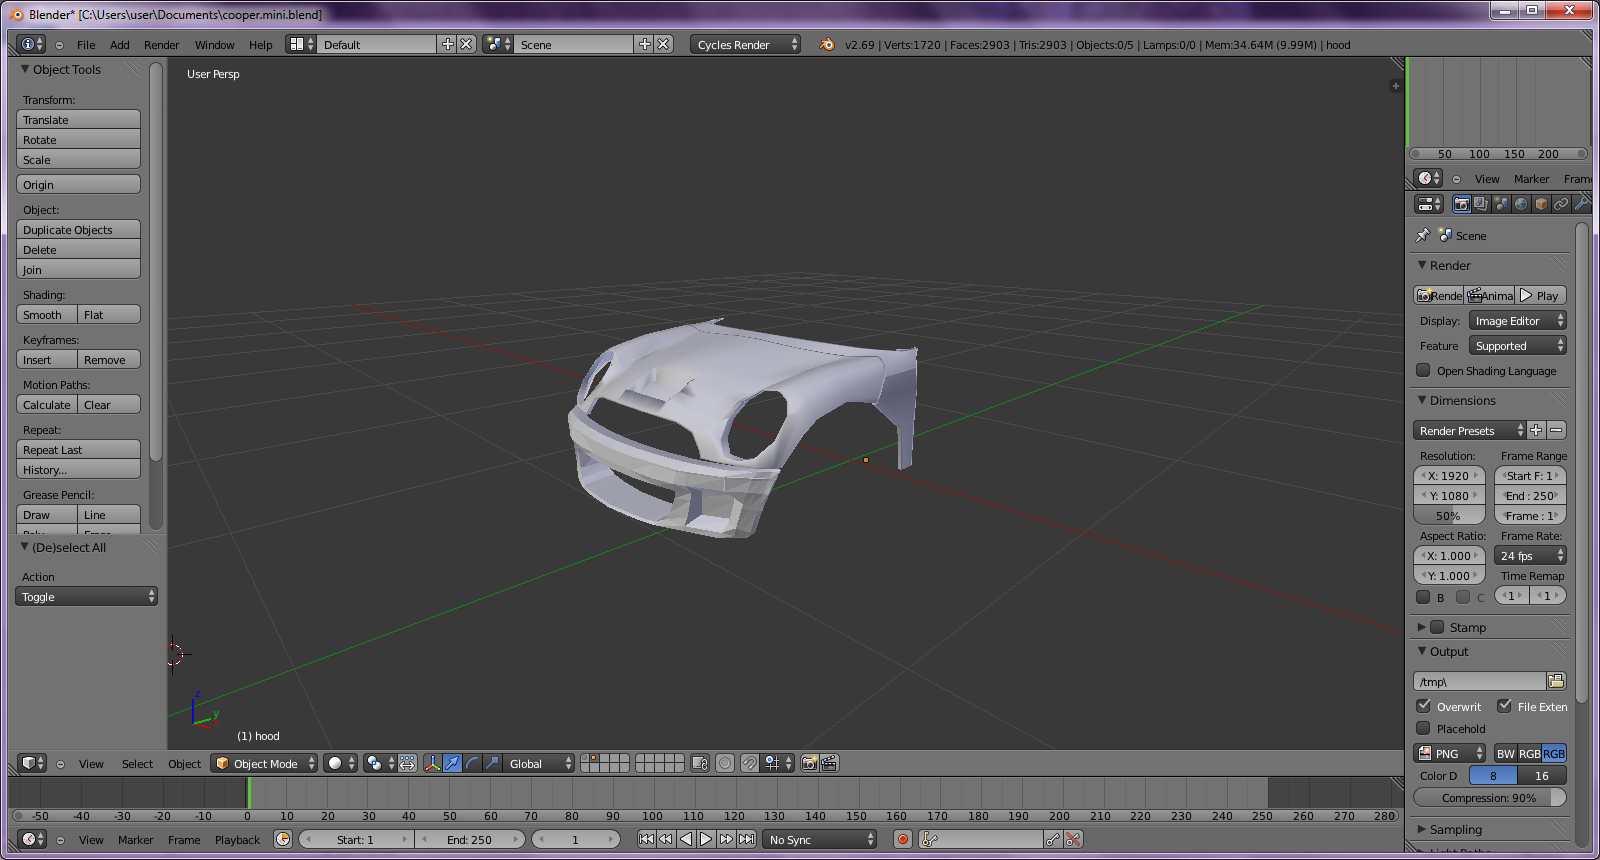Play the animation in reverse

click(686, 839)
